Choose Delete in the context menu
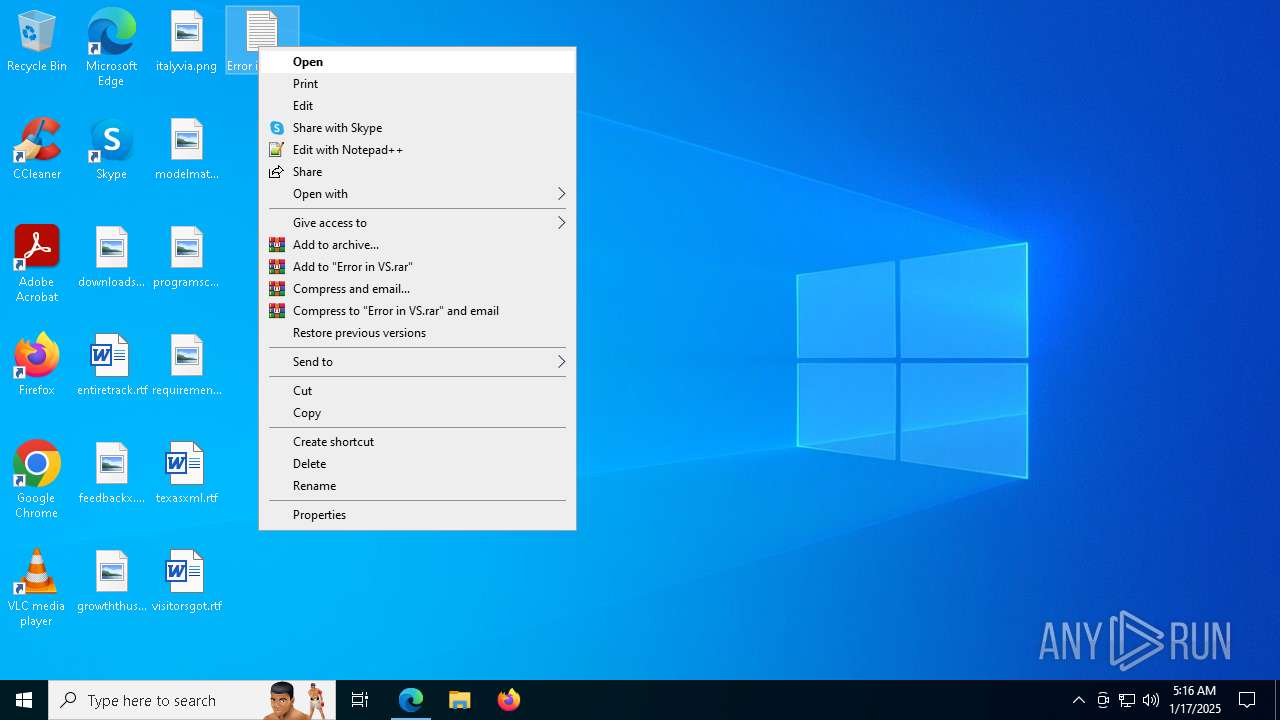 click(x=417, y=464)
